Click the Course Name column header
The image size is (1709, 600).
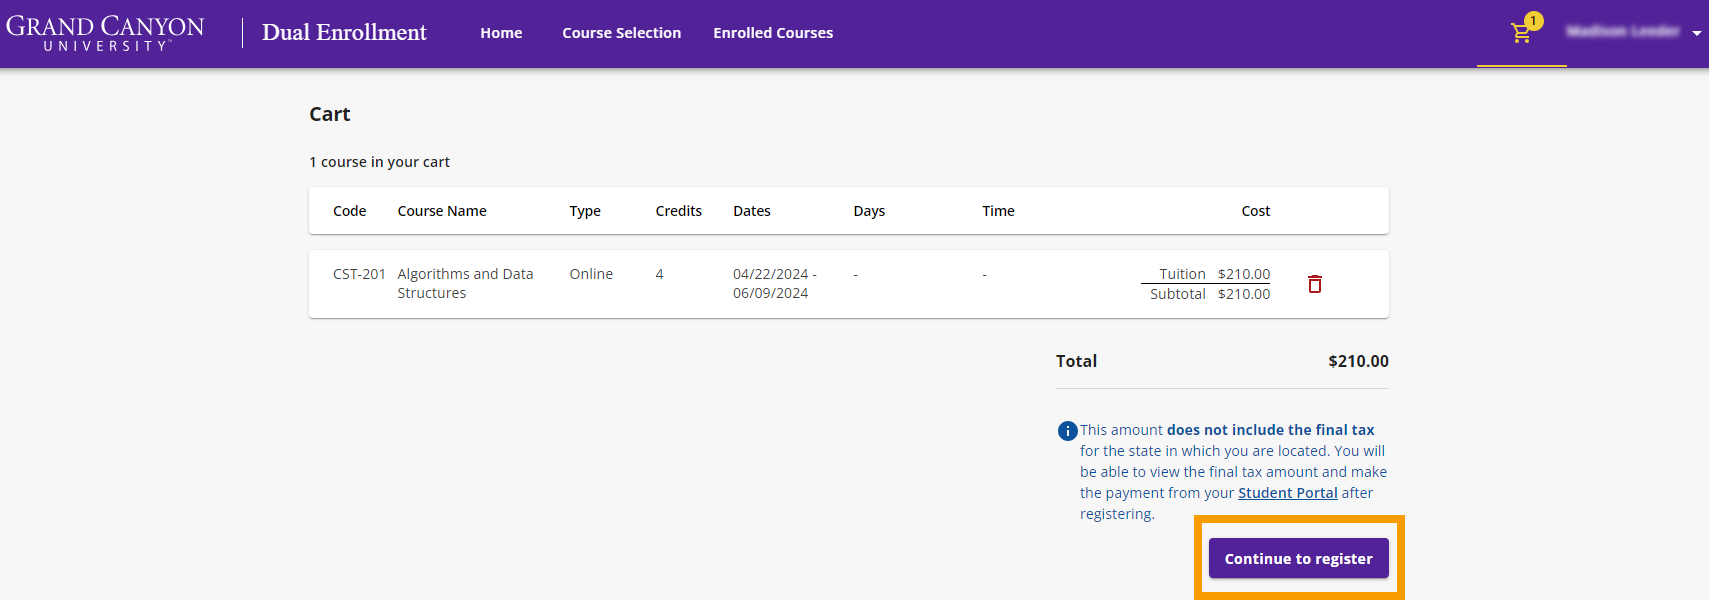[442, 211]
